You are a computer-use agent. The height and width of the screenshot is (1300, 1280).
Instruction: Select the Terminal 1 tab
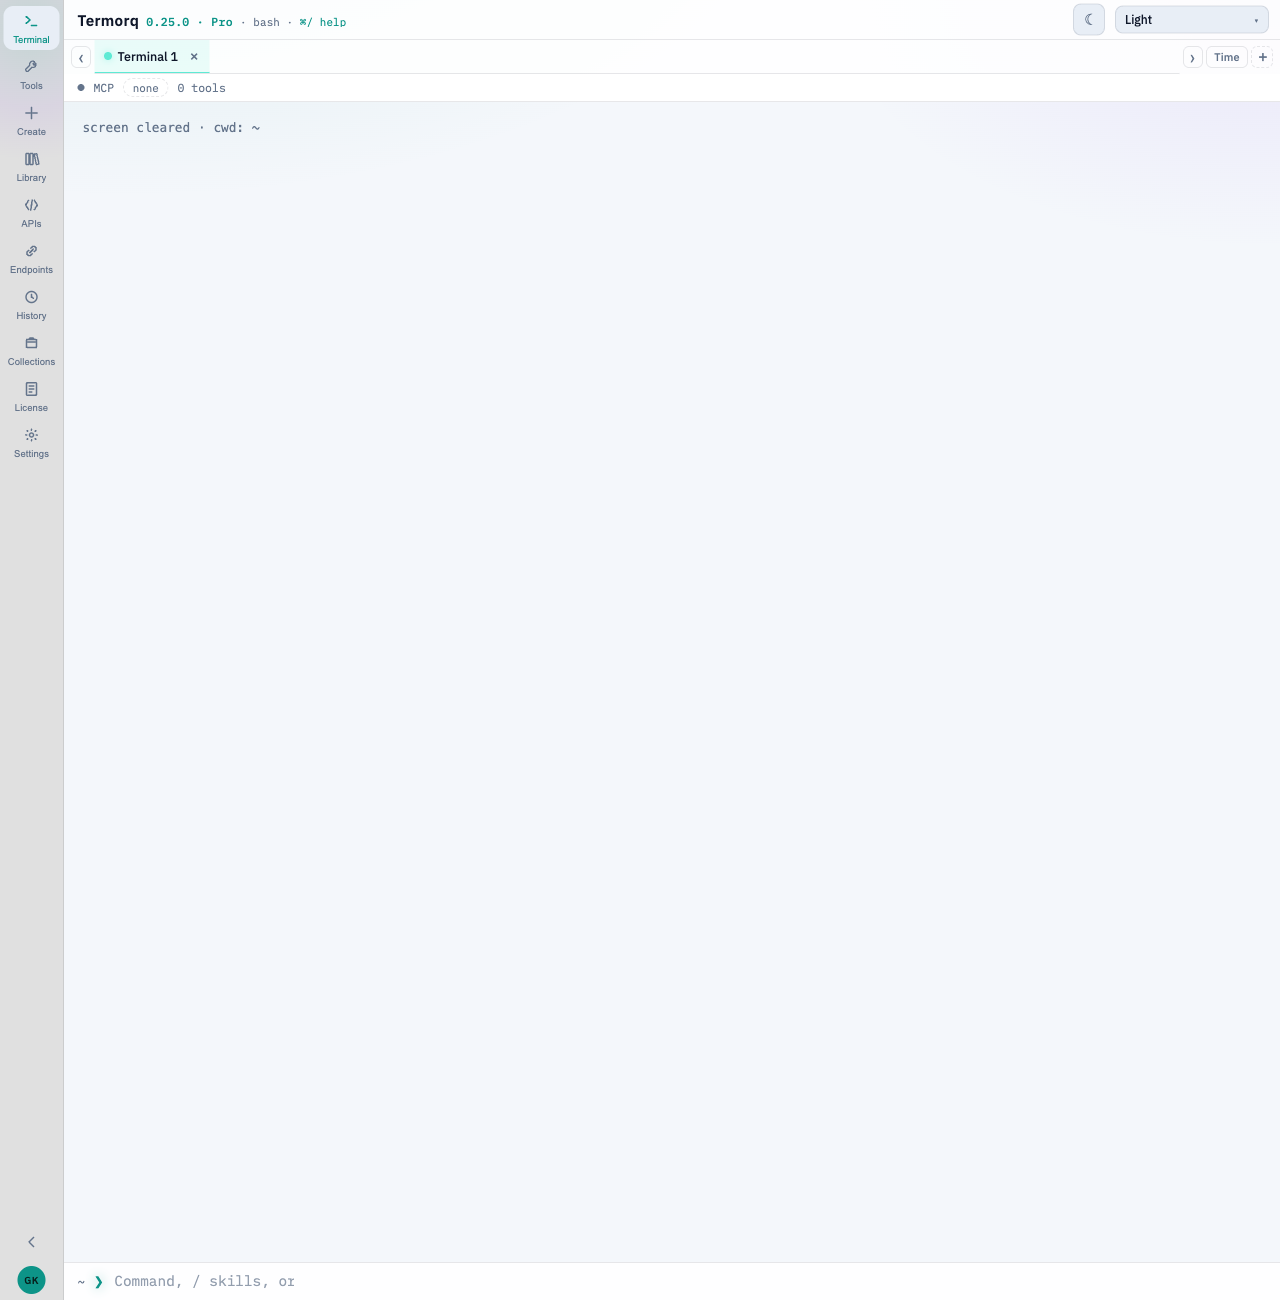pyautogui.click(x=147, y=57)
